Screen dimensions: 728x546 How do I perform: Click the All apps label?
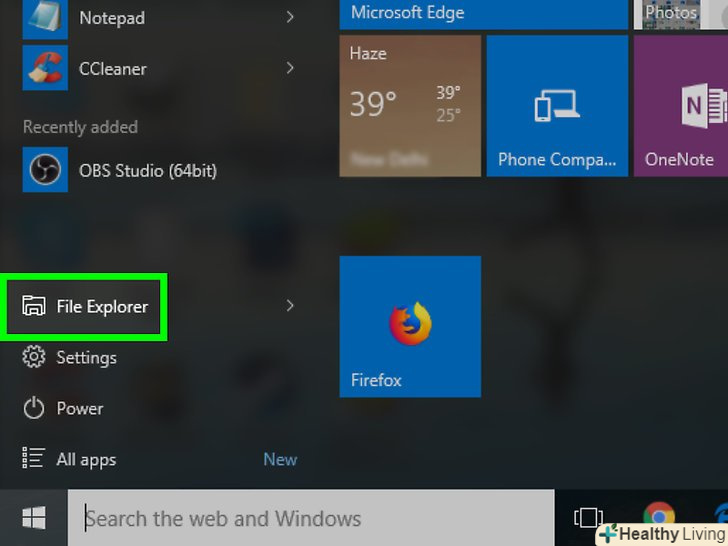(x=86, y=460)
